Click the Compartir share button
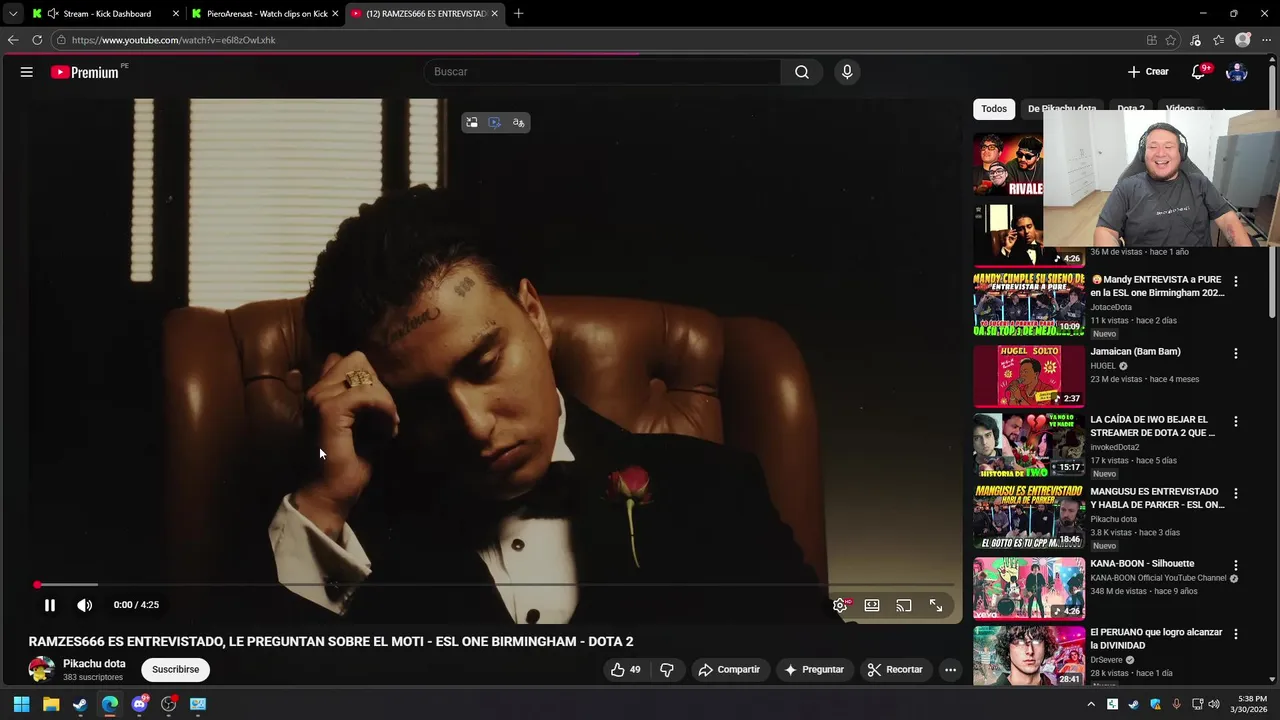This screenshot has width=1280, height=720. point(729,670)
